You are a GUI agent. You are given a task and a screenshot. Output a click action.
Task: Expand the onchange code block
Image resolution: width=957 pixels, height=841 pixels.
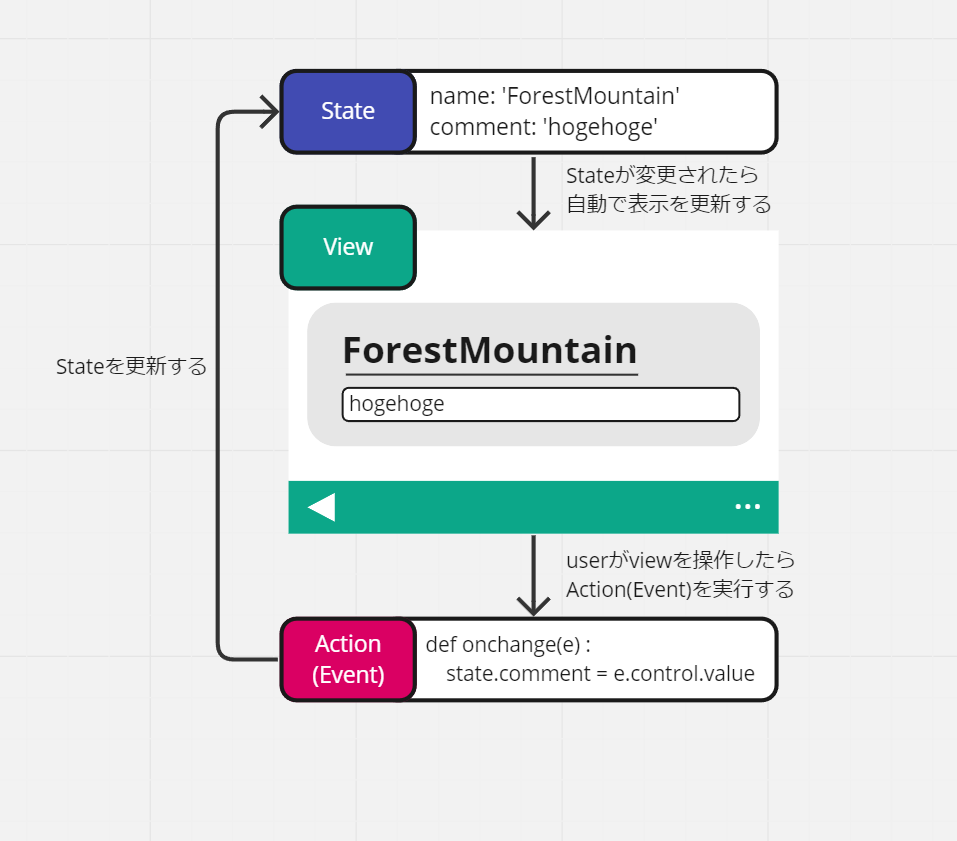pyautogui.click(x=595, y=659)
